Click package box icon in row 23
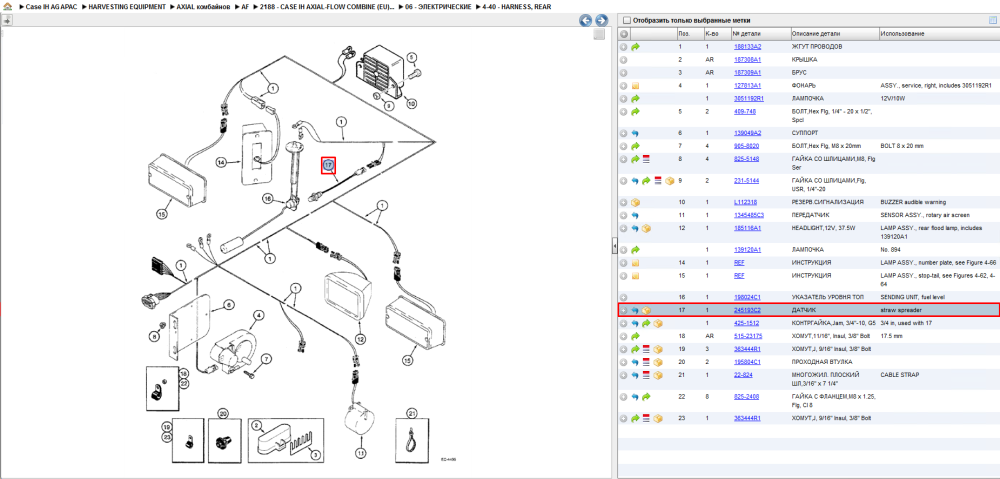Viewport: 1000px width, 479px height. [x=658, y=418]
